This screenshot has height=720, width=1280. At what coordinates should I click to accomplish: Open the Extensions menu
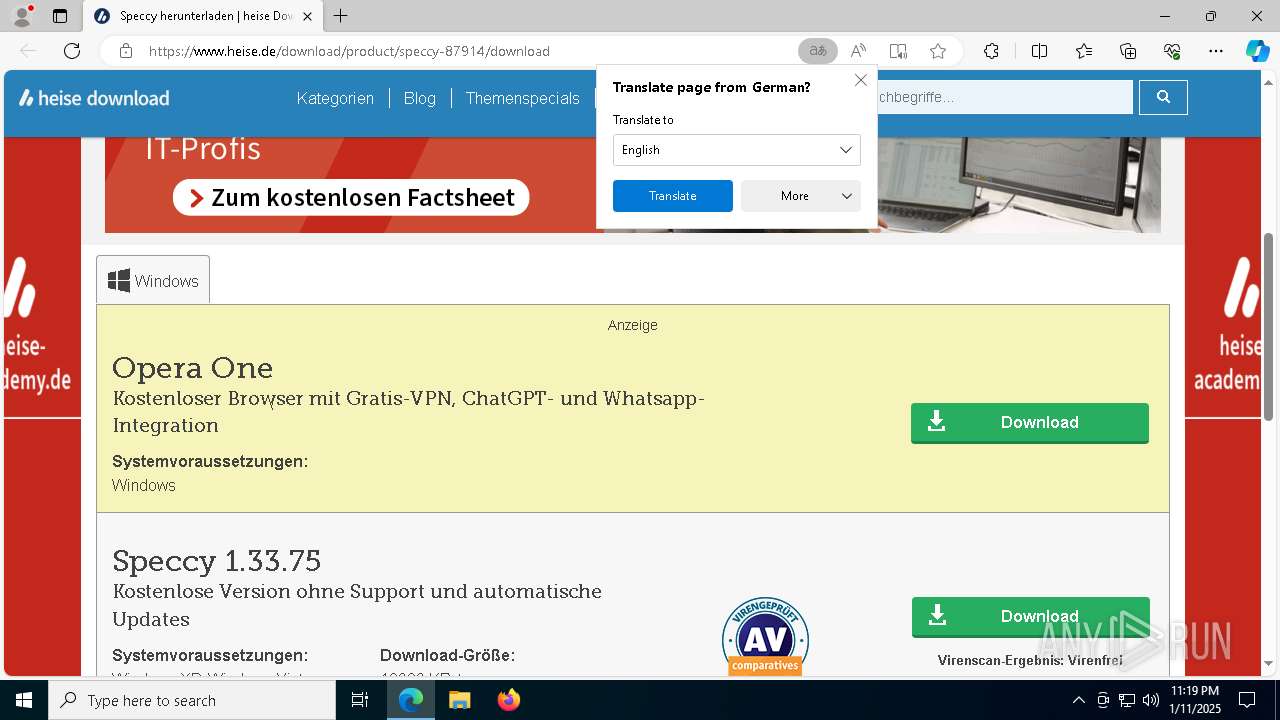pos(991,51)
